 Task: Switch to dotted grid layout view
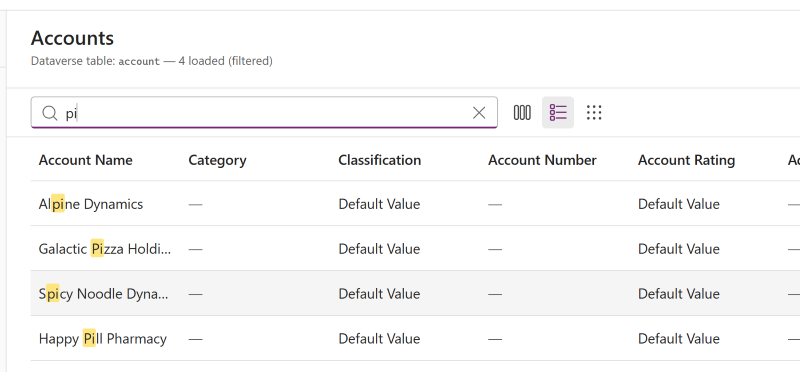(594, 112)
